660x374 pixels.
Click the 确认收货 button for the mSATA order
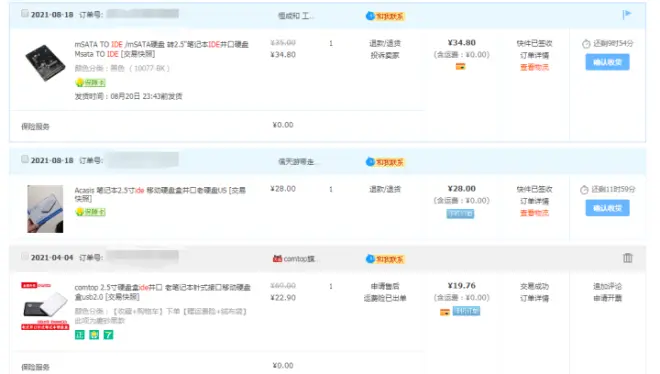(607, 62)
